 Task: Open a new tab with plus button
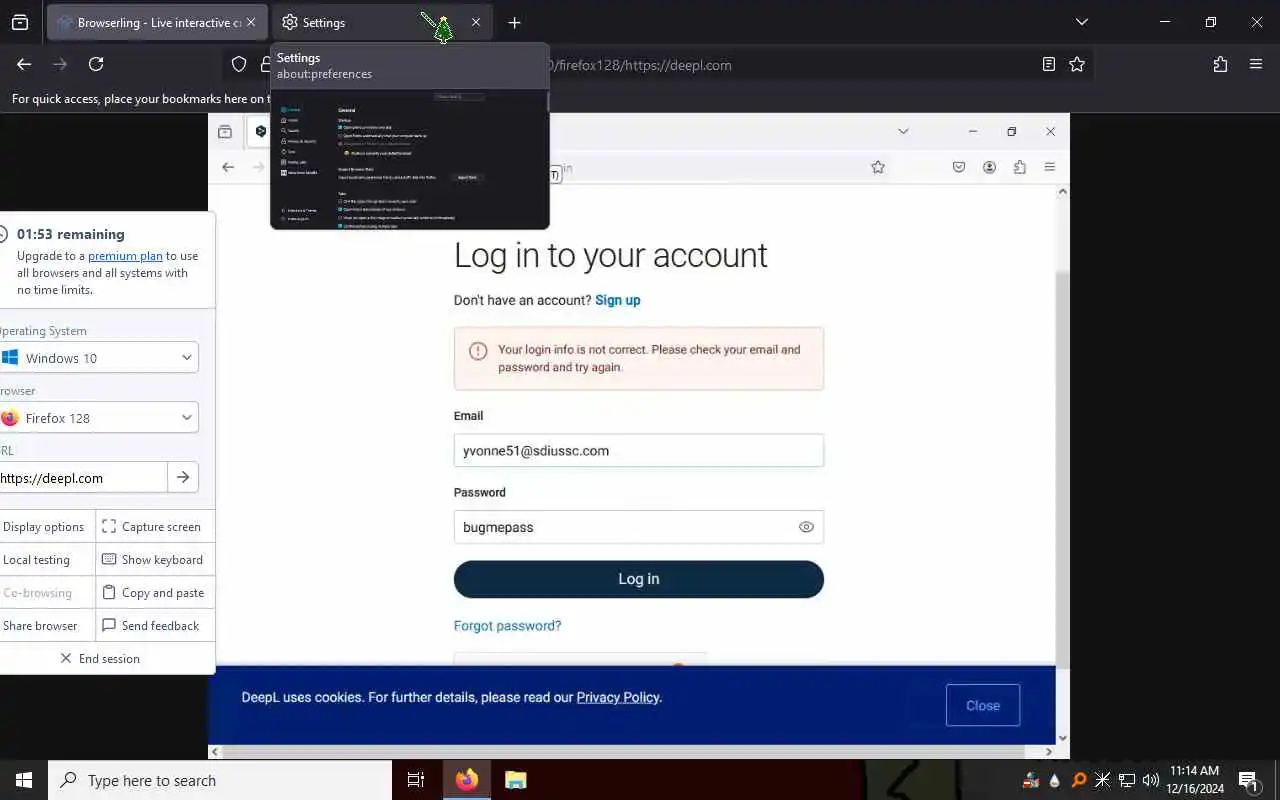pos(514,22)
